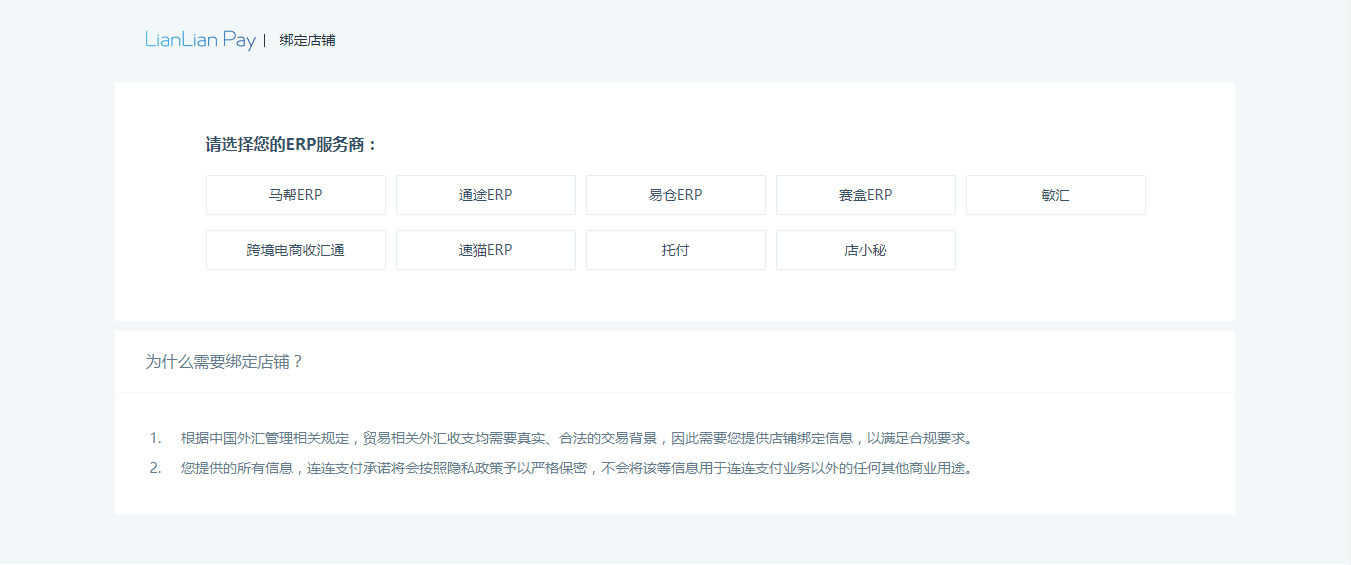Click the first explanation about 中国外汇管理相关规定
Screen dimensions: 1351x565
[x=577, y=438]
